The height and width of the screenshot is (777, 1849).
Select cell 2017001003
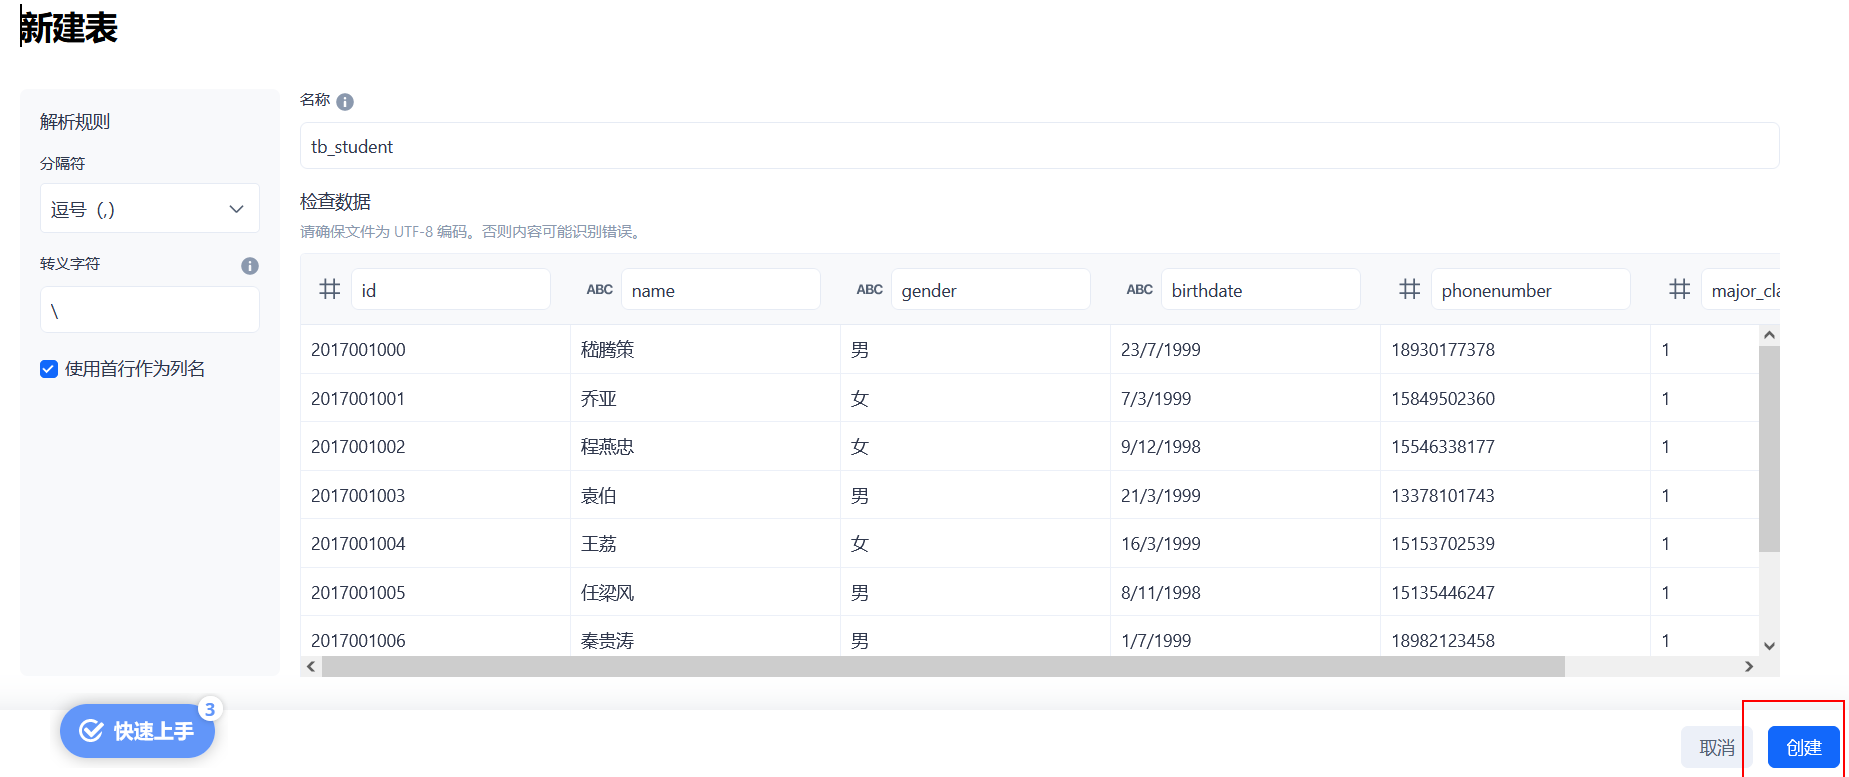click(x=435, y=495)
